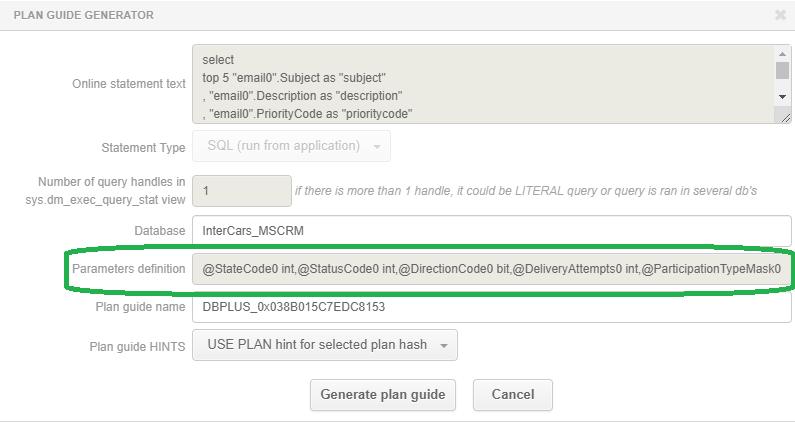Click the SQL run from application arrow
The height and width of the screenshot is (422, 795).
(x=377, y=147)
